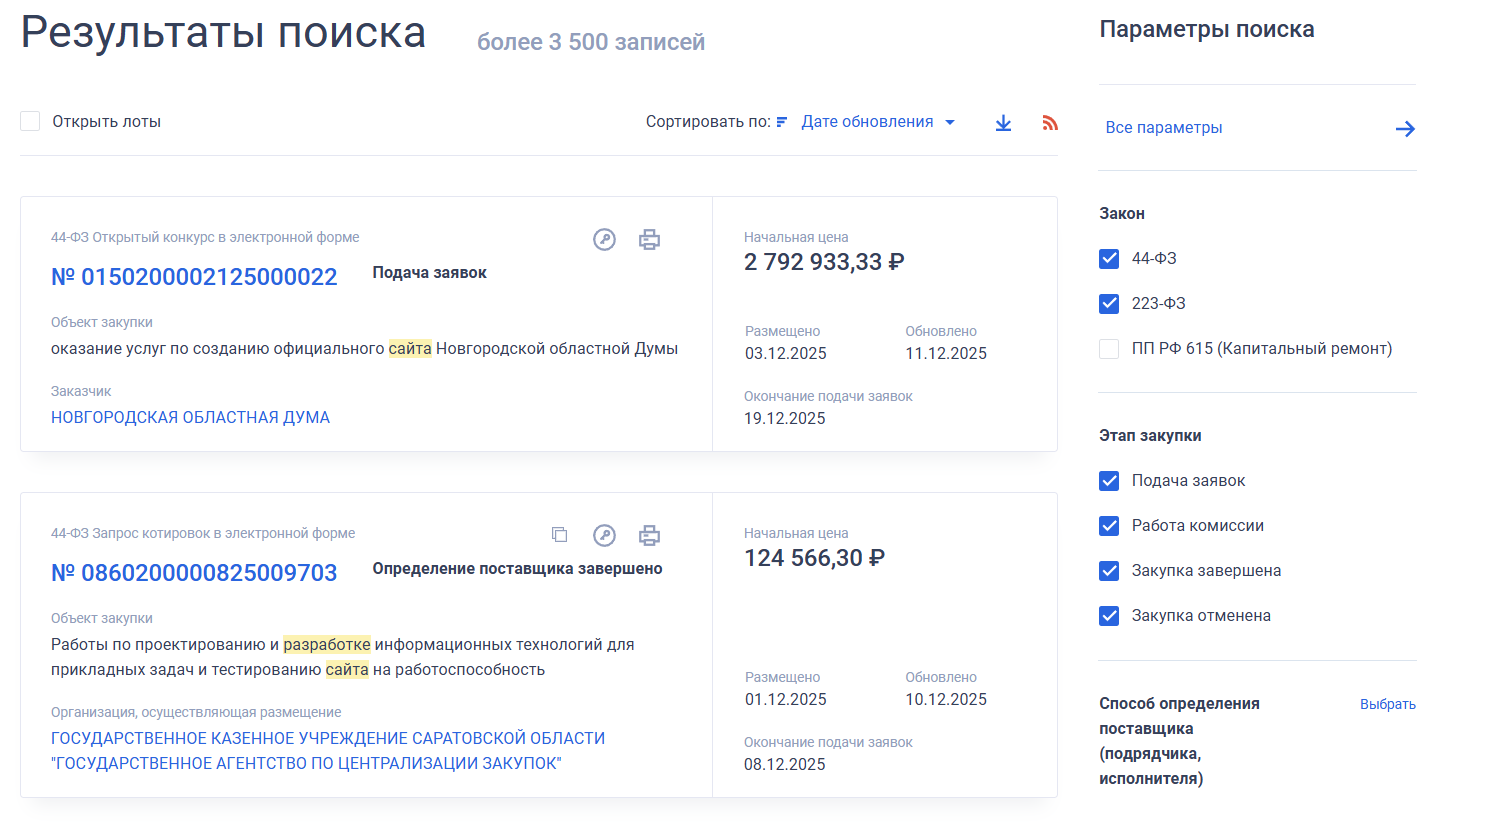
Task: Uncheck the Закупка отменена stage filter
Action: coord(1109,615)
